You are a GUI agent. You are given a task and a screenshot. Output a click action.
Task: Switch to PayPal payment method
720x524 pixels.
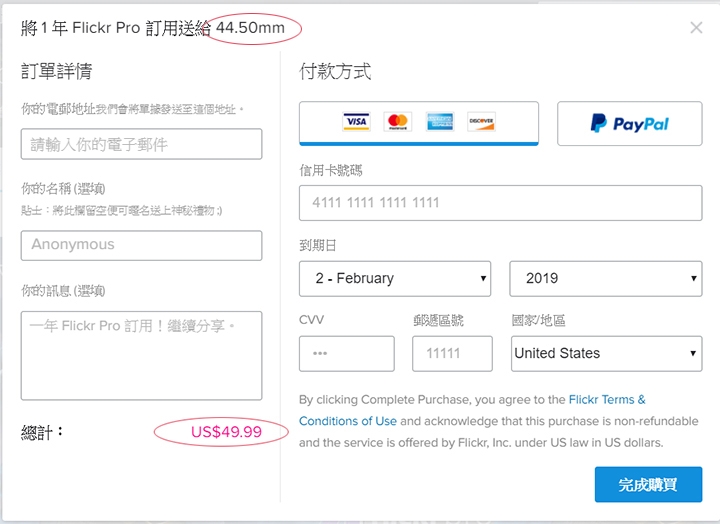(630, 123)
